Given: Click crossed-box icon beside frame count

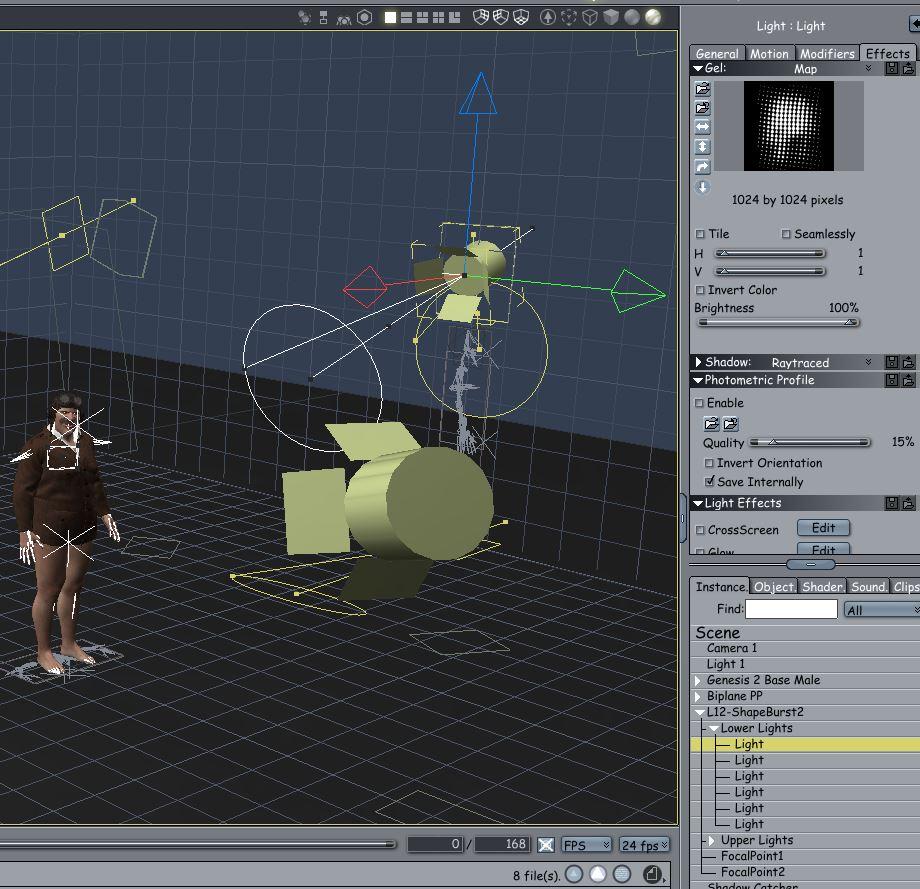Looking at the screenshot, I should (546, 844).
